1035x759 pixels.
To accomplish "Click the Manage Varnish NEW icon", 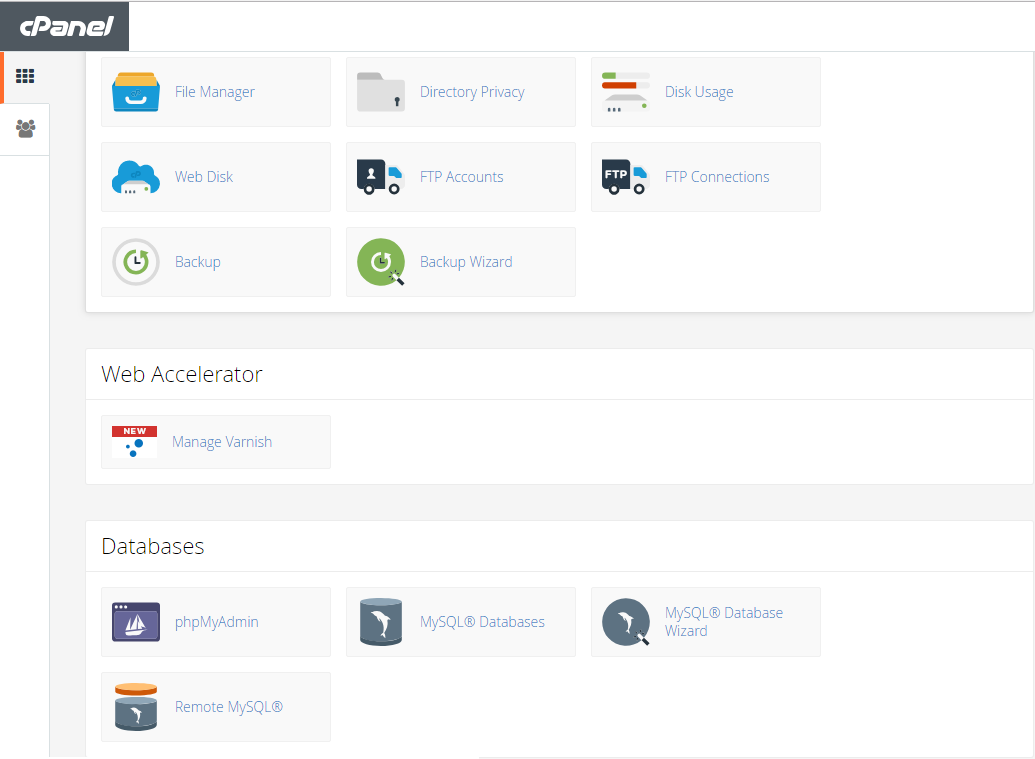I will click(x=135, y=441).
